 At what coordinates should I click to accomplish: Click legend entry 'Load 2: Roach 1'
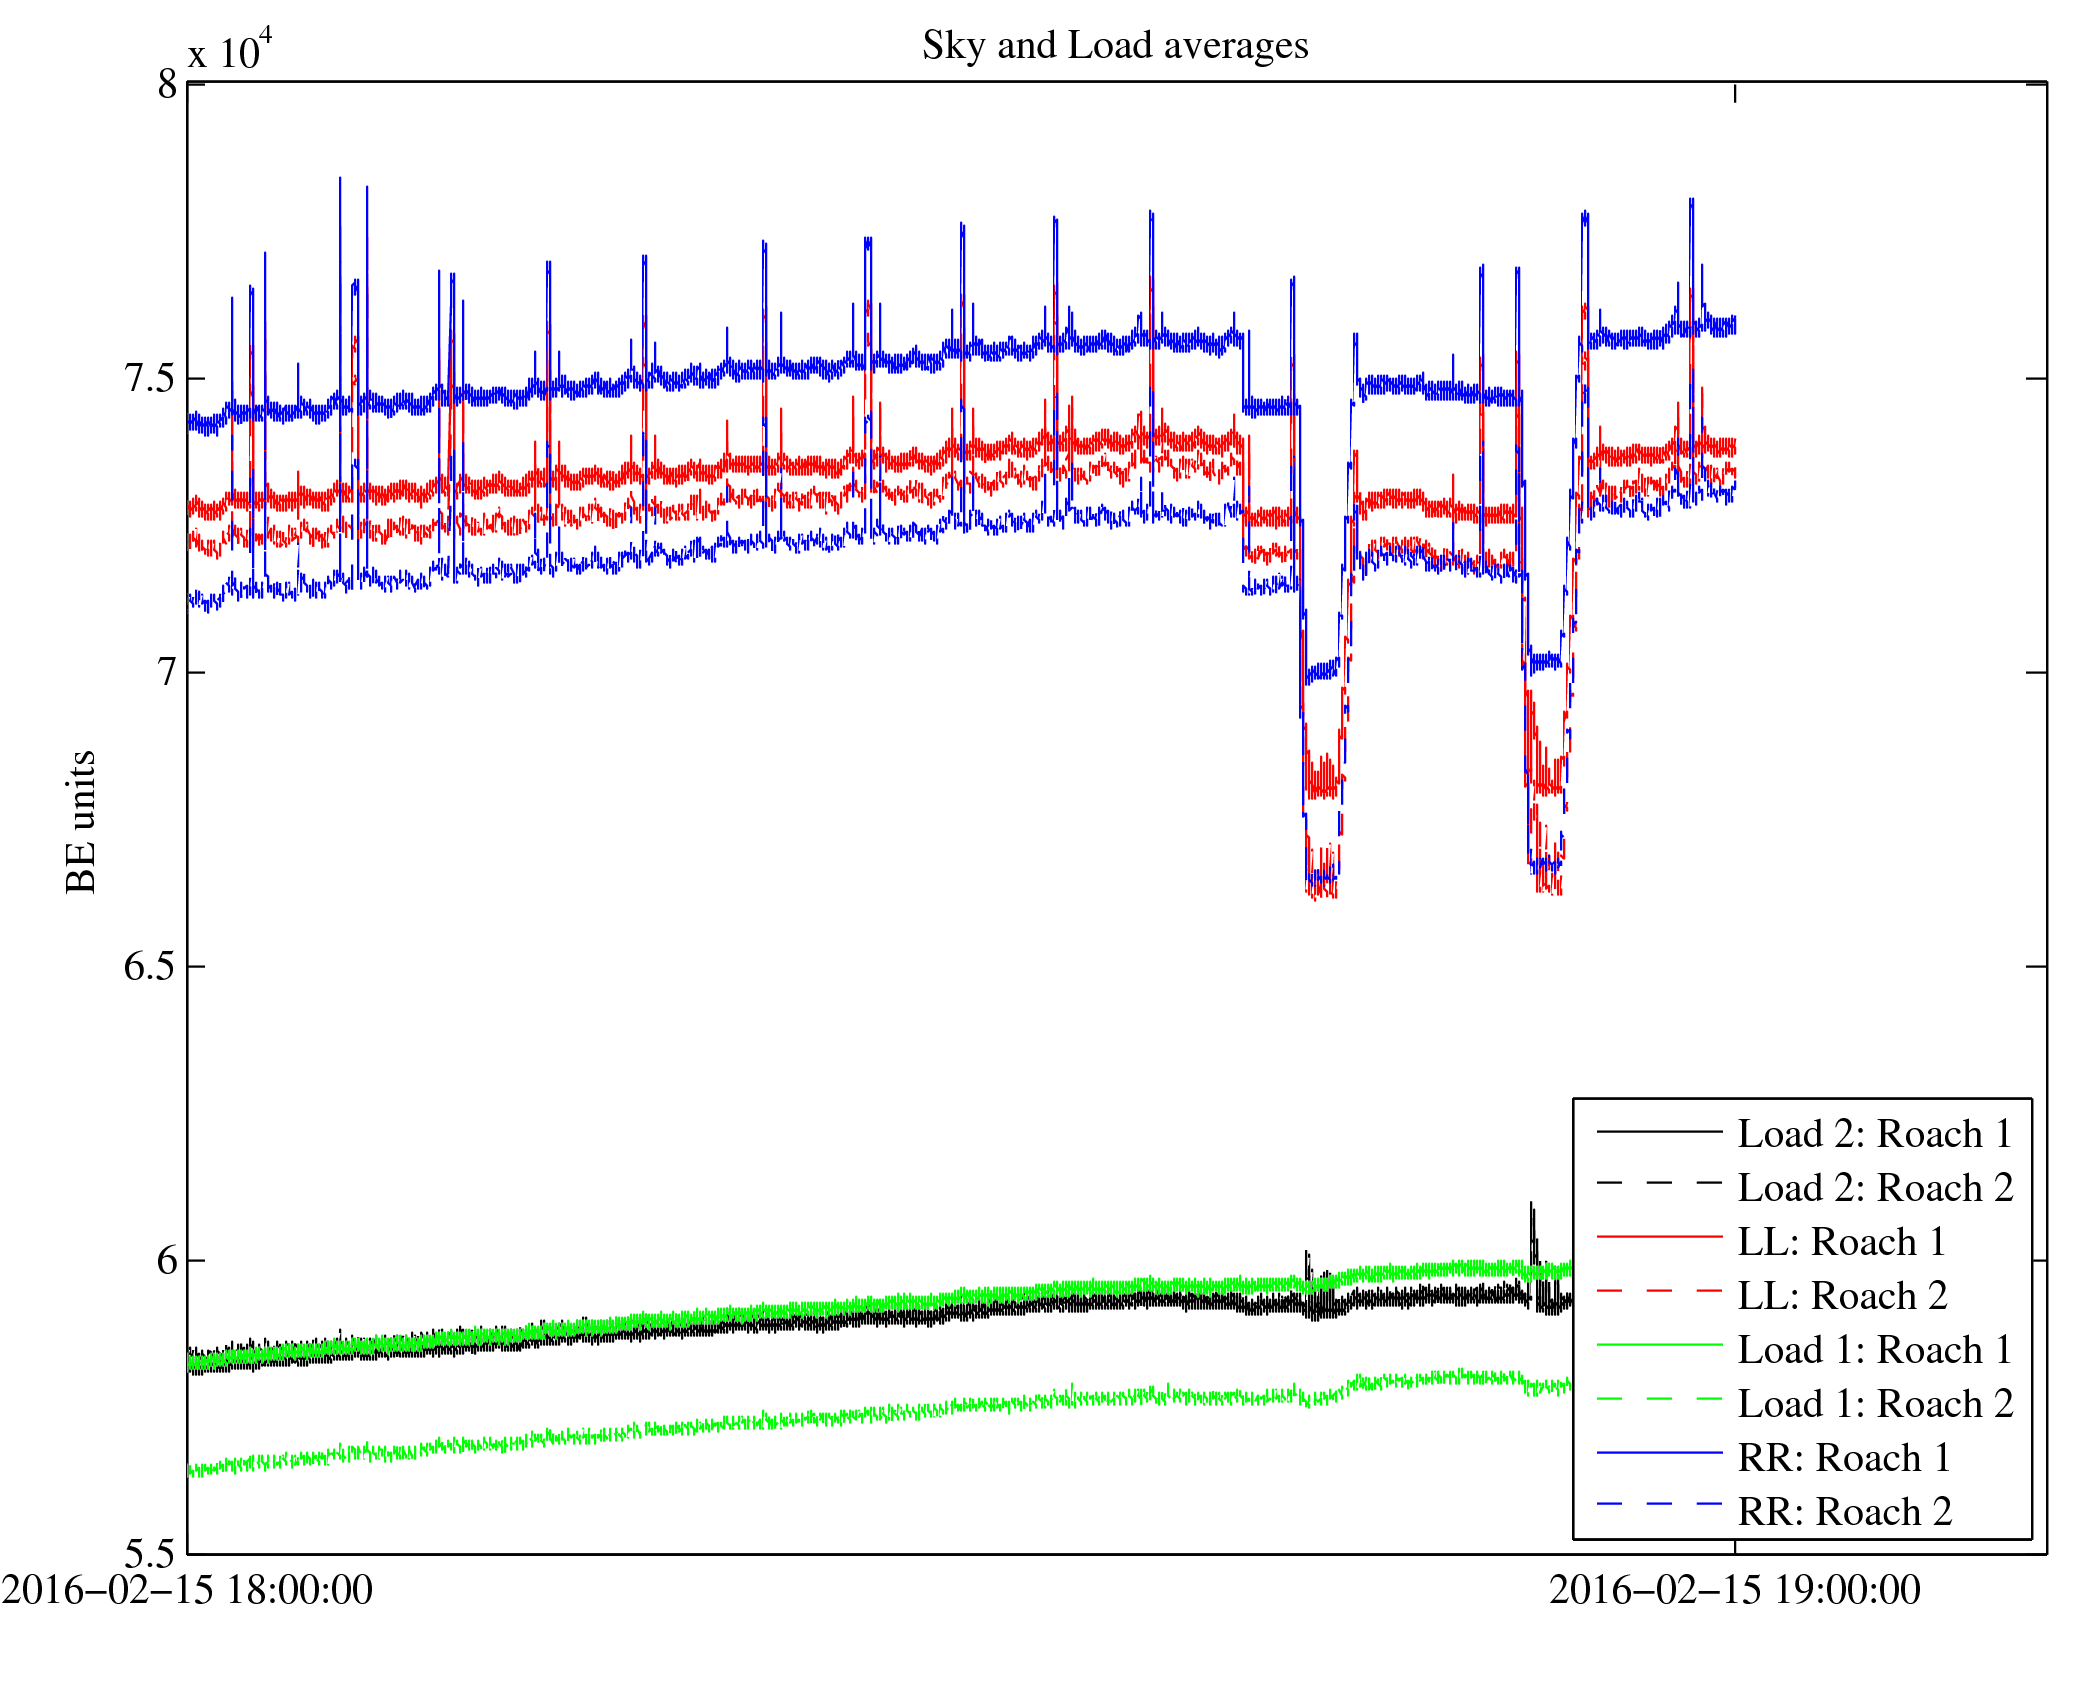(1874, 1134)
